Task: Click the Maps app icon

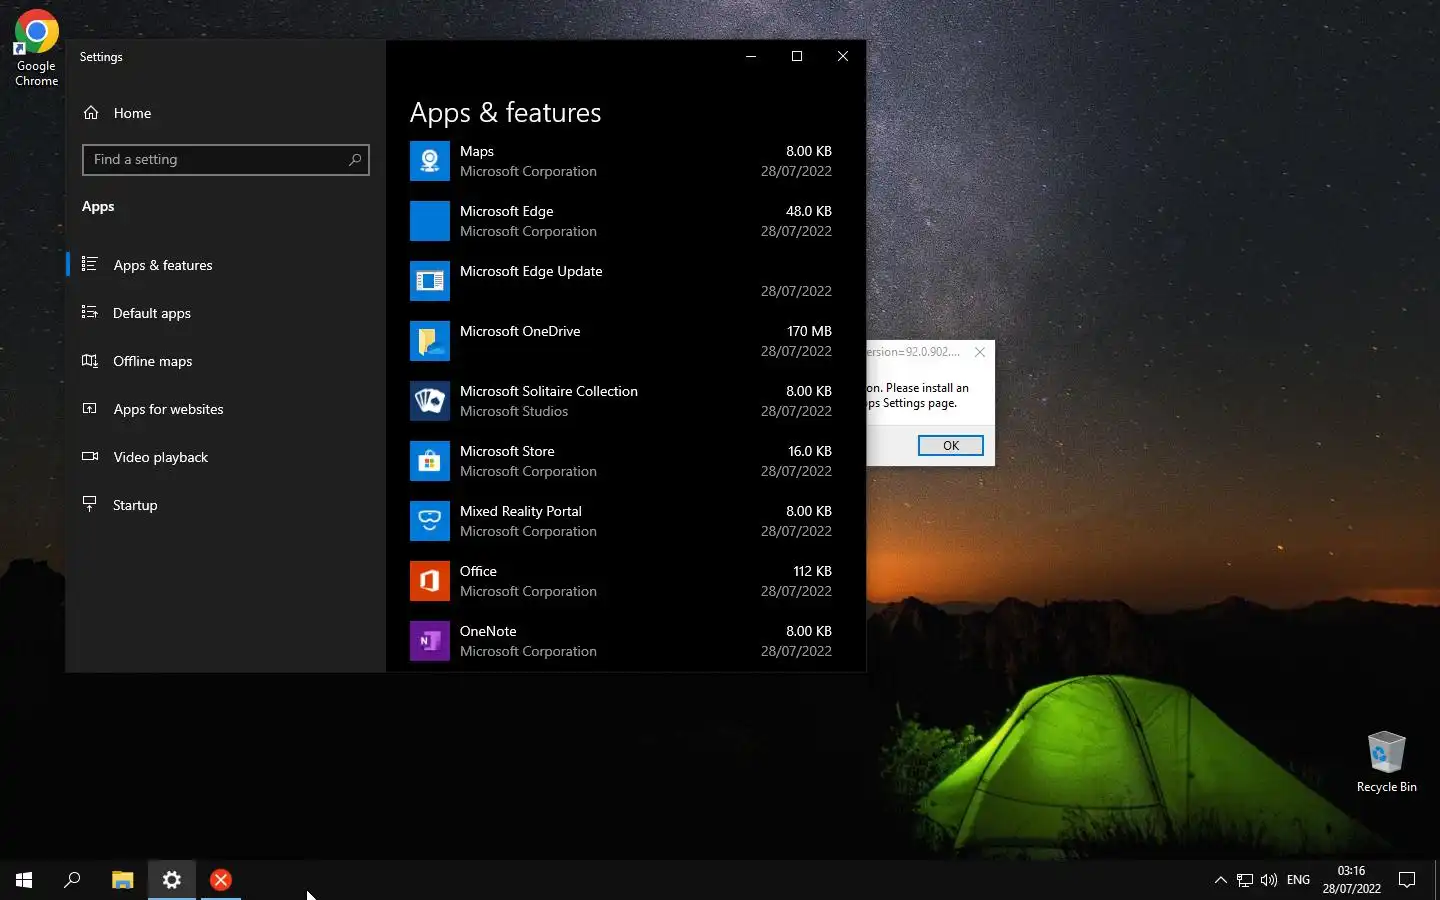Action: coord(430,161)
